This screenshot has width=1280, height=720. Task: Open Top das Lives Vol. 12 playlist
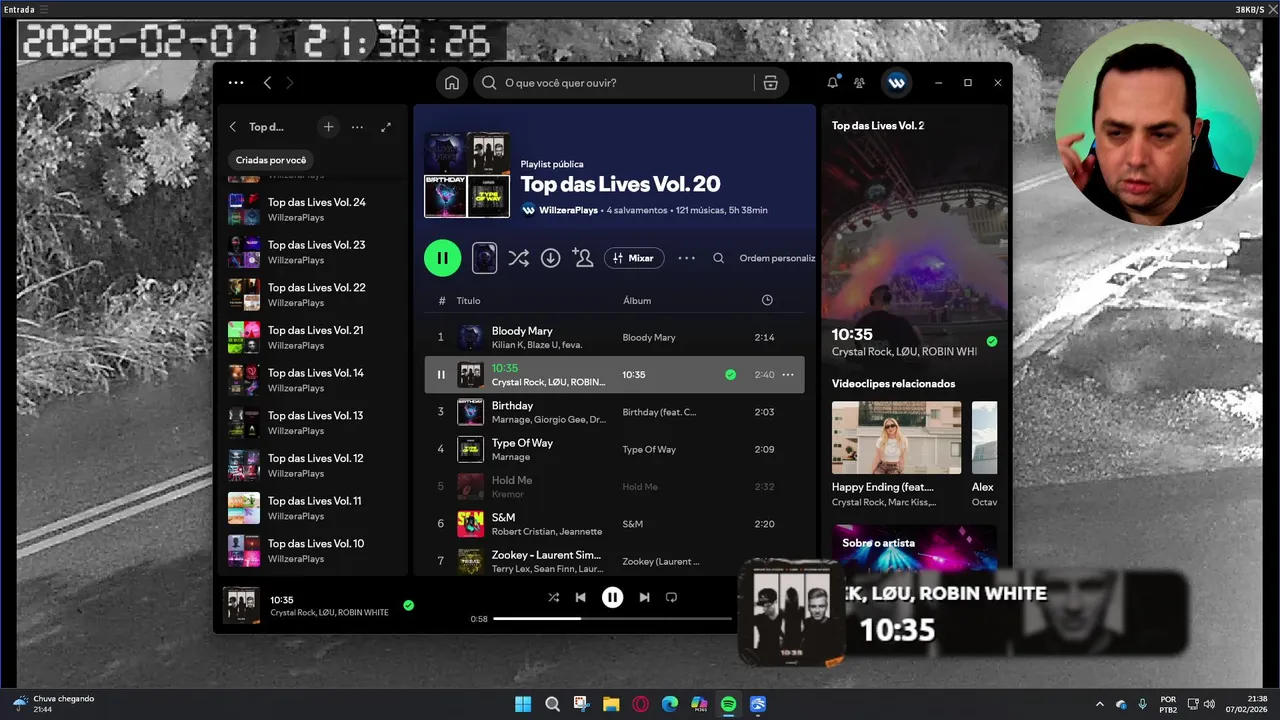(311, 465)
